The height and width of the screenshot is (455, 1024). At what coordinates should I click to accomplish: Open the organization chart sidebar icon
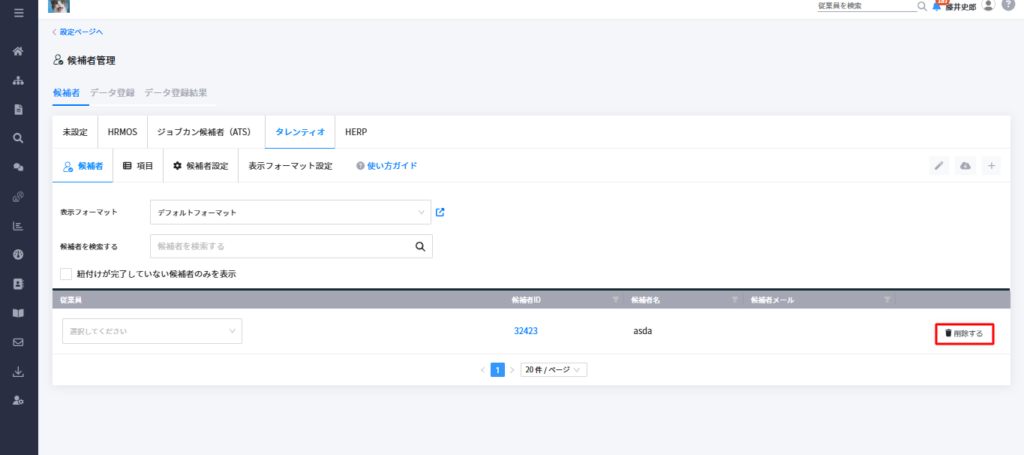19,80
